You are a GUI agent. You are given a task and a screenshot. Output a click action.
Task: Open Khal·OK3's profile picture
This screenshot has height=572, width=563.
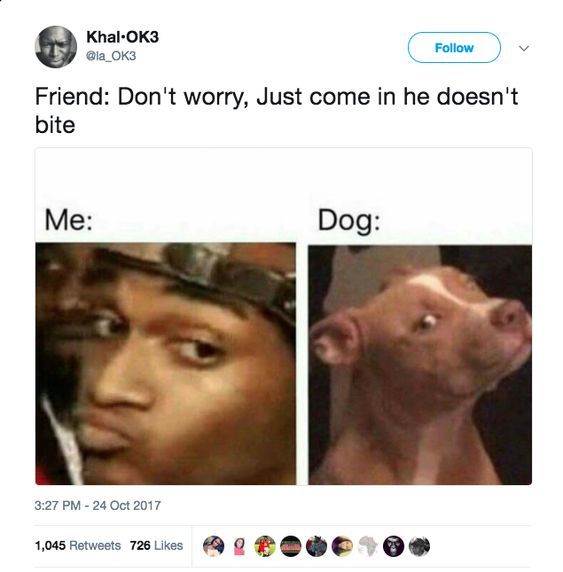click(56, 47)
